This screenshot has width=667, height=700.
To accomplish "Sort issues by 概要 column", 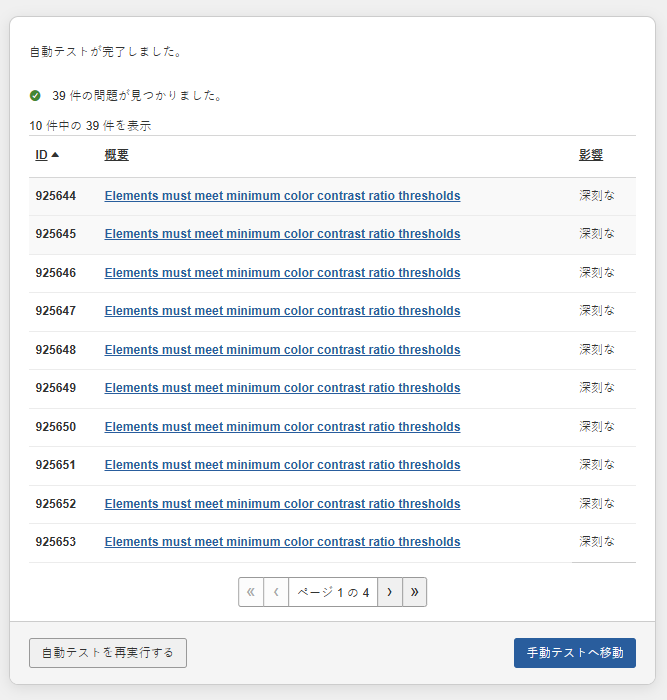I will 117,155.
